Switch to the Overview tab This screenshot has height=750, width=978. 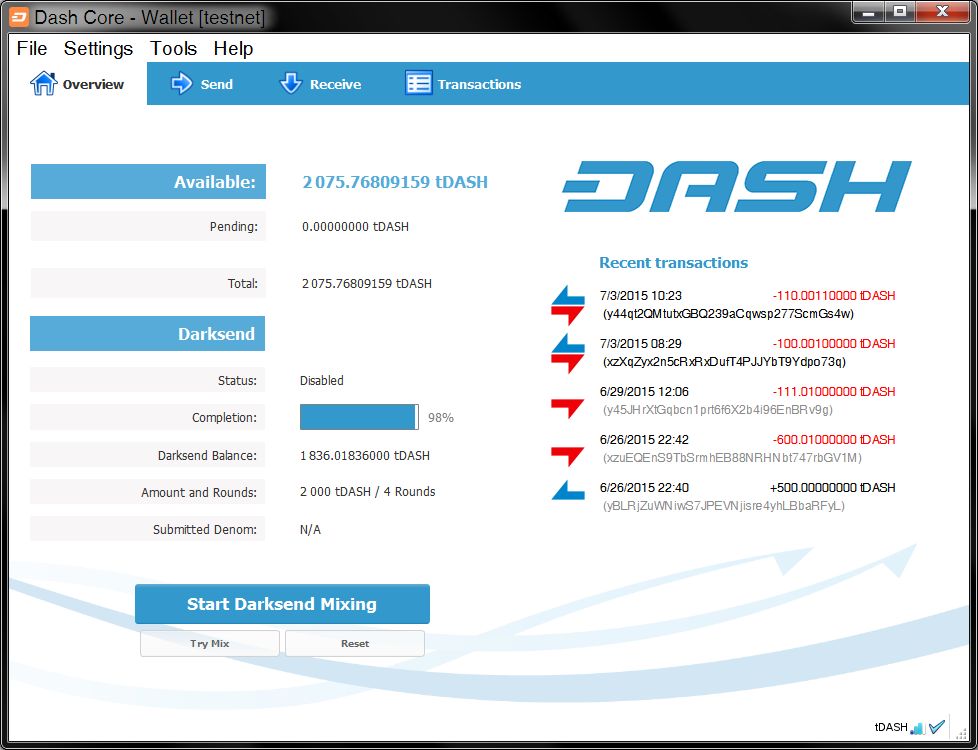78,84
